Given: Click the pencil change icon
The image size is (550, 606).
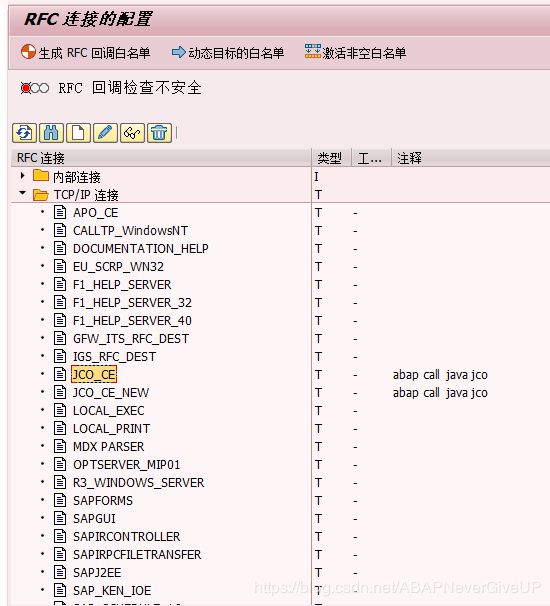Looking at the screenshot, I should point(105,133).
